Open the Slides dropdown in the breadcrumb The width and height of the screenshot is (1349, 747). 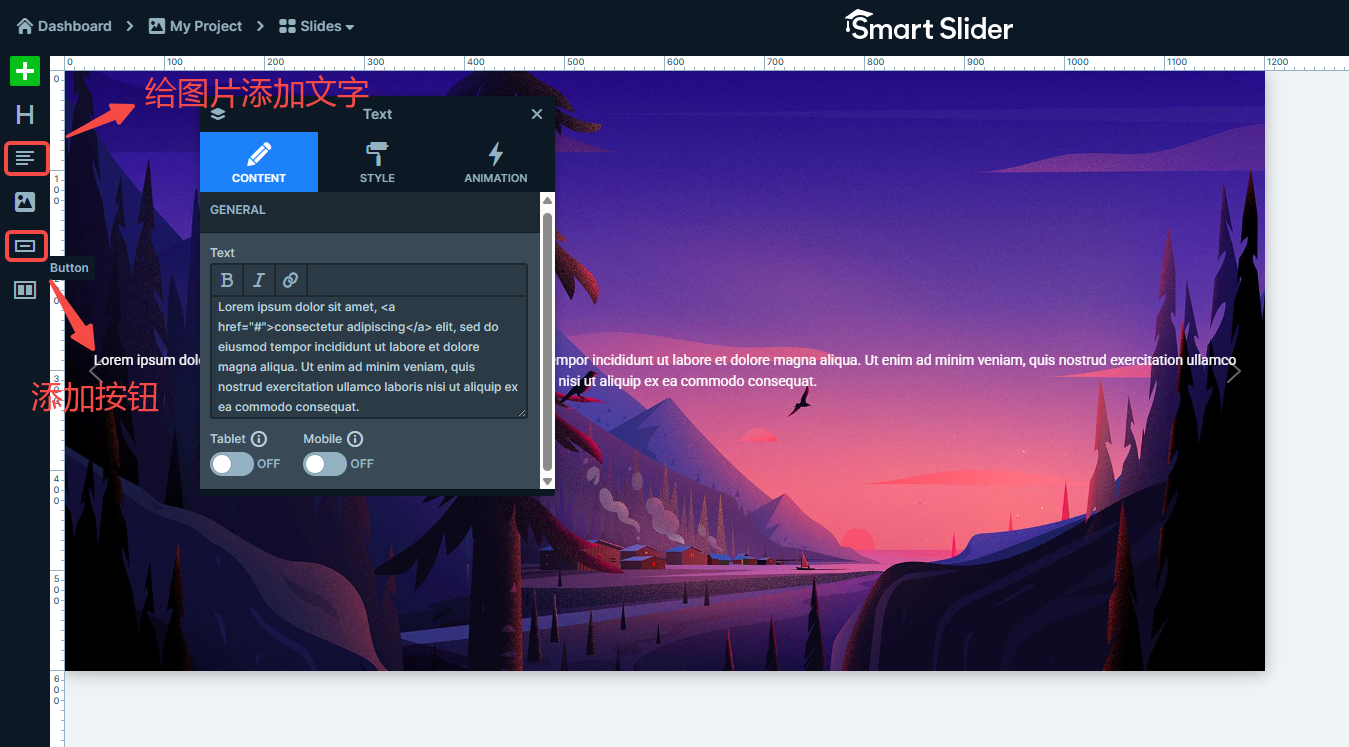point(316,26)
